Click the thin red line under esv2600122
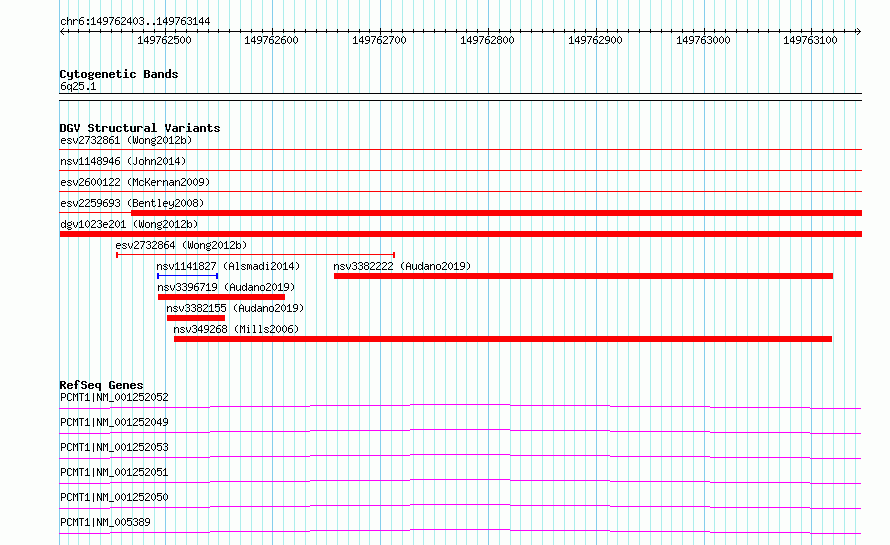This screenshot has width=890, height=545. click(x=461, y=192)
